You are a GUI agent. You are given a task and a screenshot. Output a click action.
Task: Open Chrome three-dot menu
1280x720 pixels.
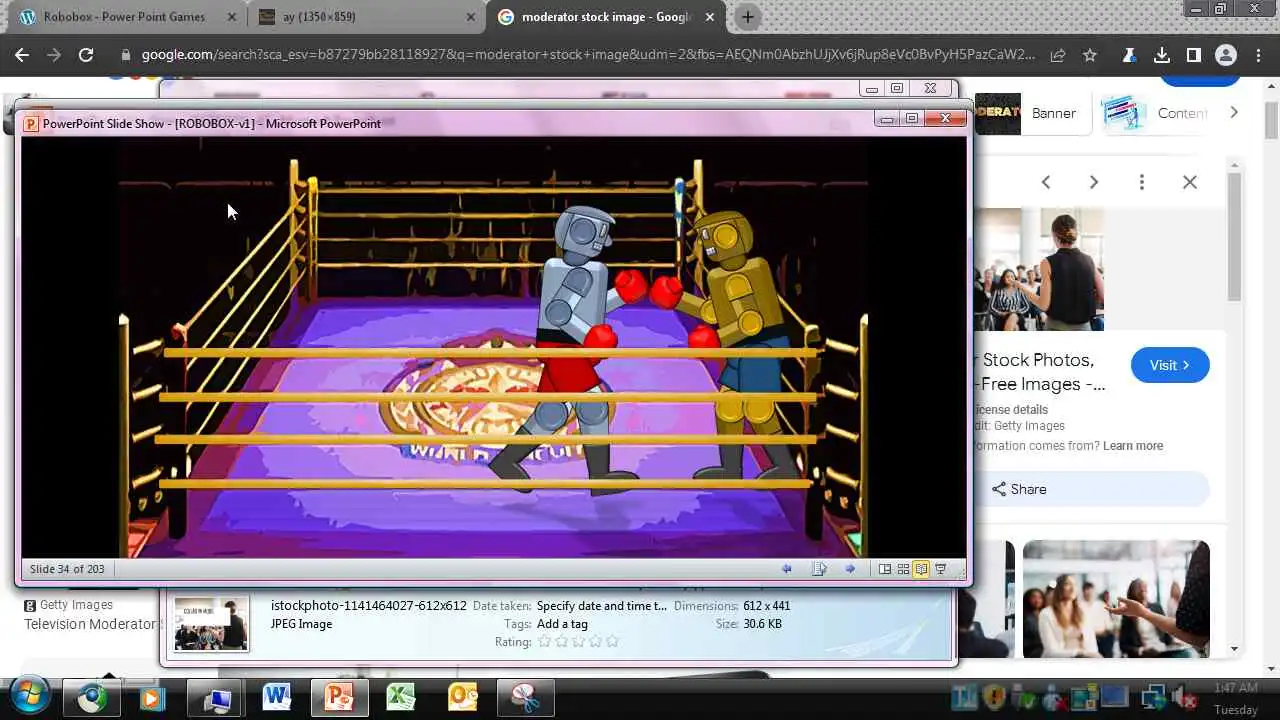[1258, 55]
